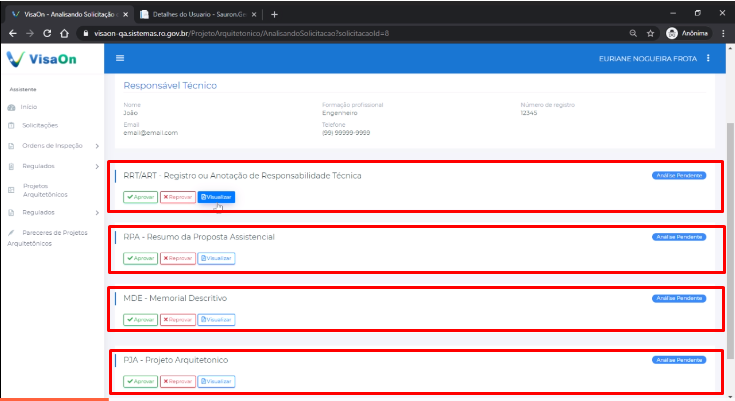Viewport: 735px width, 401px height.
Task: Open Pareceres de Projetos Arquitetônicos in the sidebar
Action: [x=47, y=238]
